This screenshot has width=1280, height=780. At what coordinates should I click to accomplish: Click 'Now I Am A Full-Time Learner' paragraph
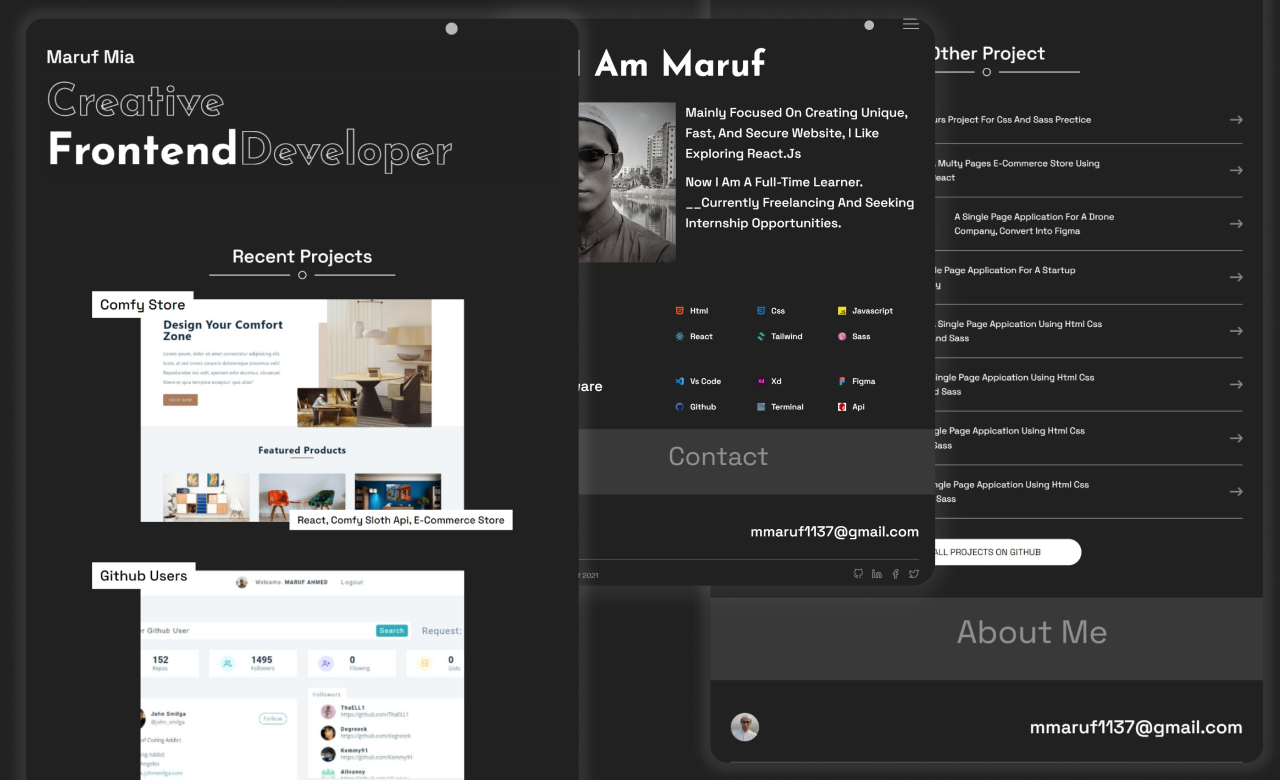click(x=800, y=203)
